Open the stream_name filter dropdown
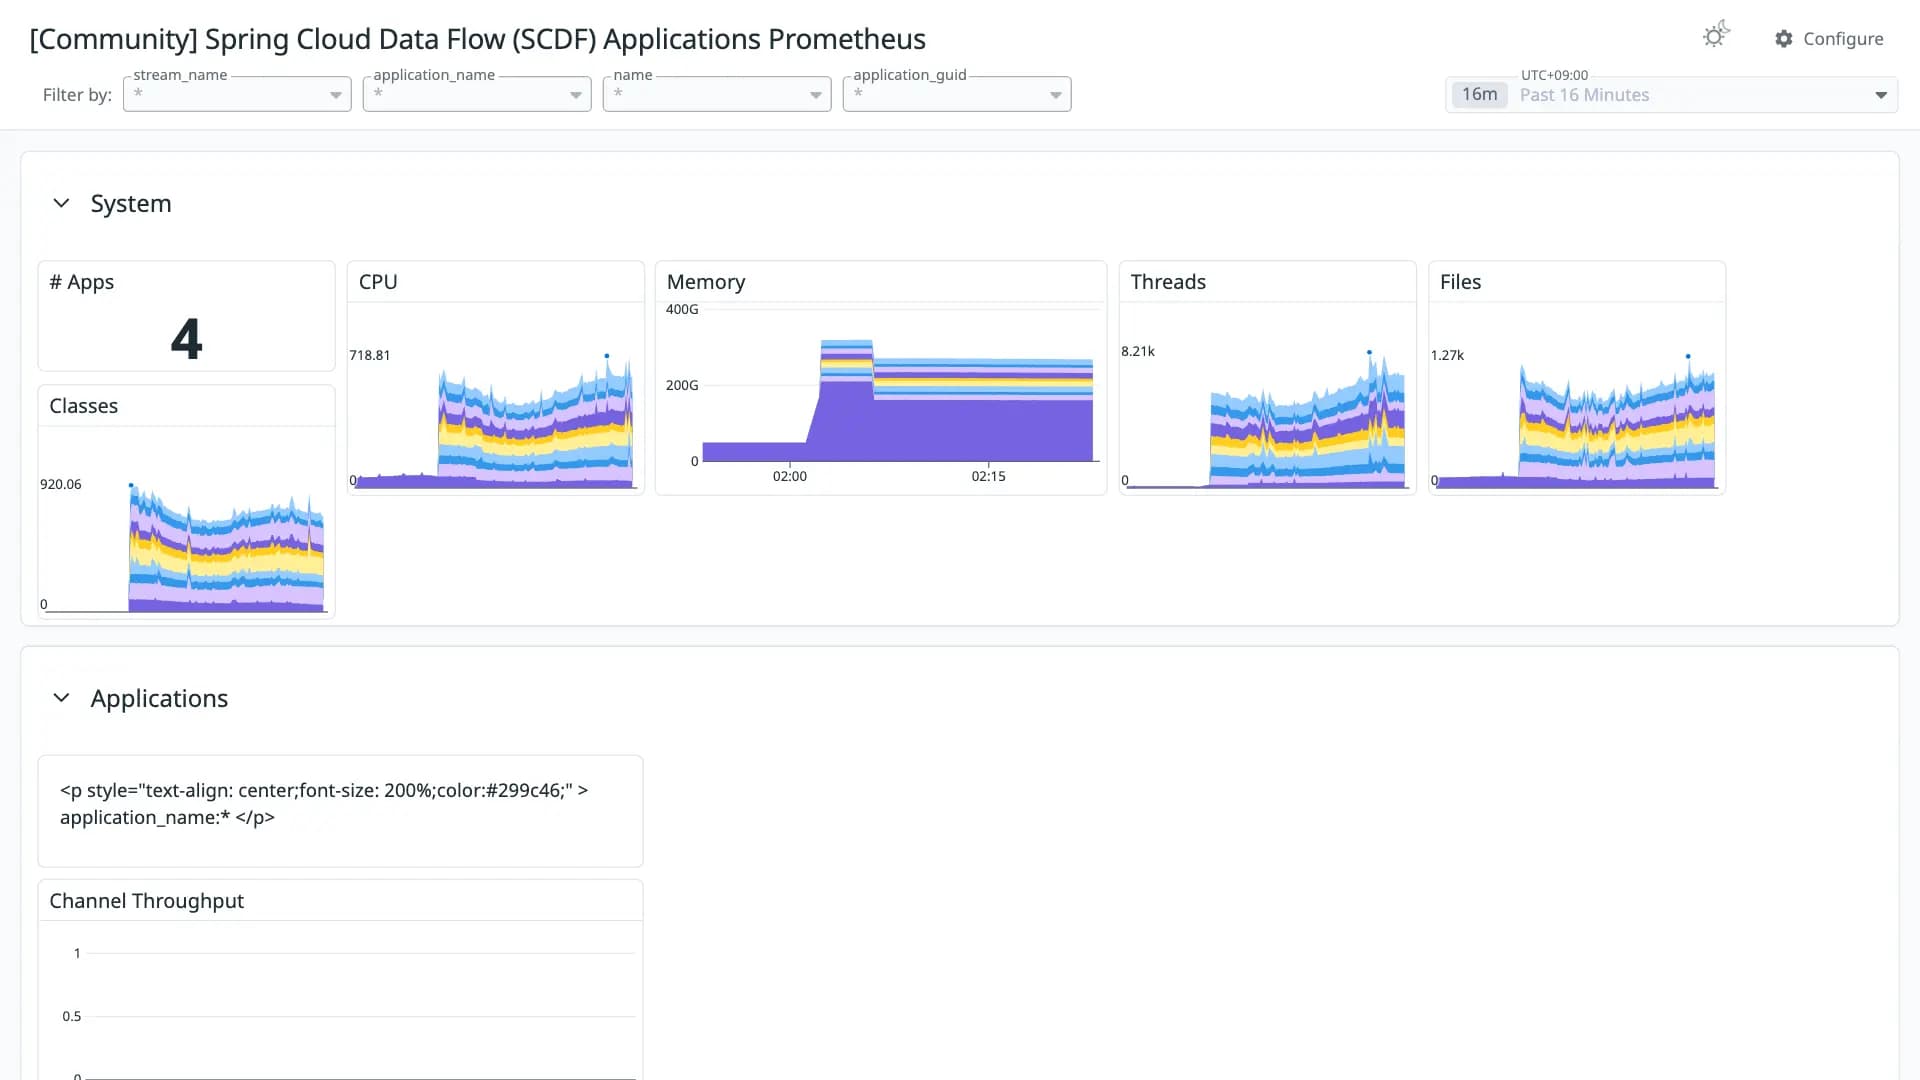 [x=237, y=94]
